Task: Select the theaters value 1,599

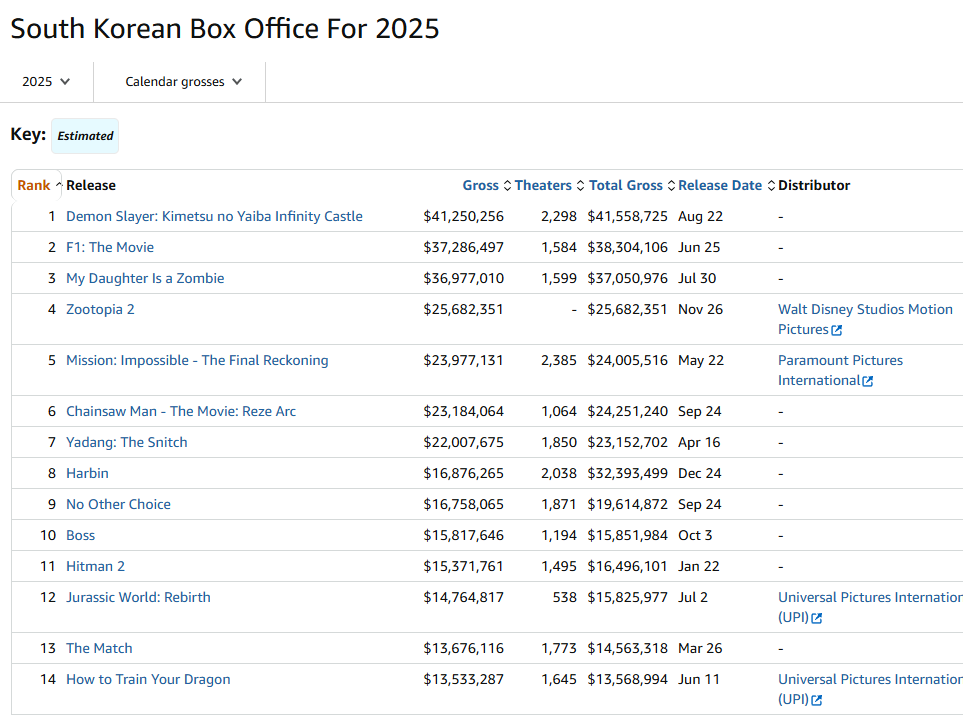Action: (559, 278)
